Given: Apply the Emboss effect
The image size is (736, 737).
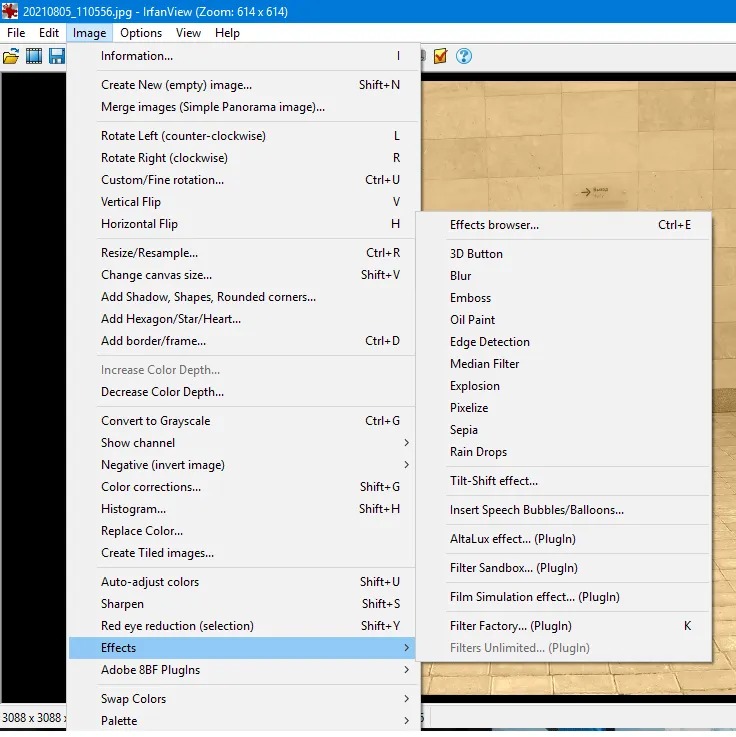Looking at the screenshot, I should click(x=564, y=298).
